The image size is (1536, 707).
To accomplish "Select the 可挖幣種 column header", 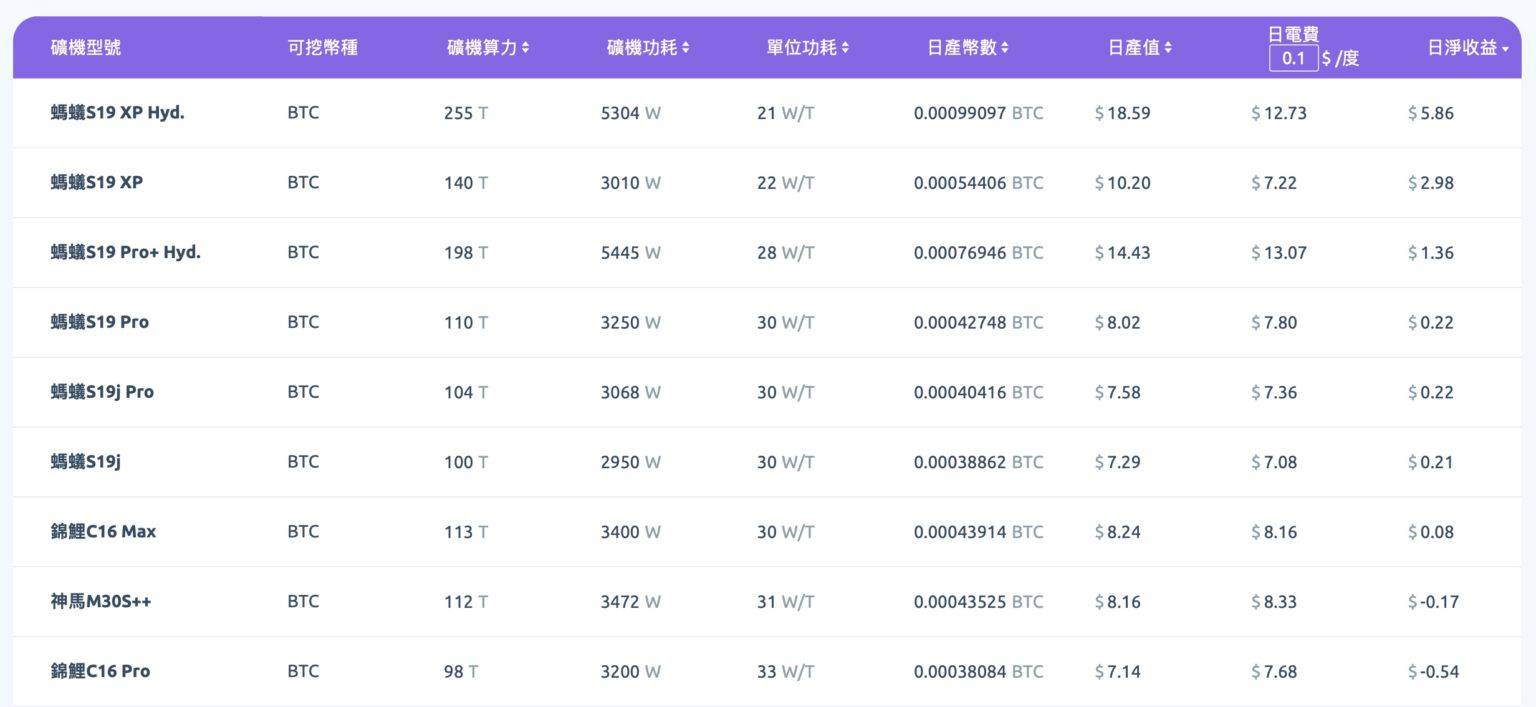I will point(322,47).
